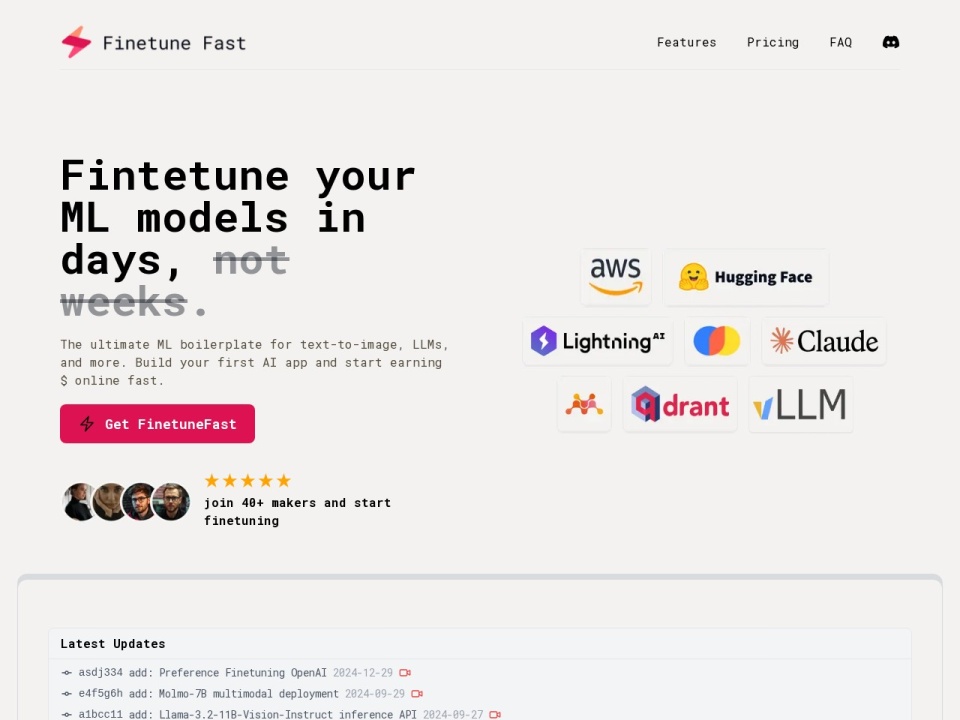The image size is (960, 720).
Task: Open the Features nav link
Action: click(x=686, y=42)
